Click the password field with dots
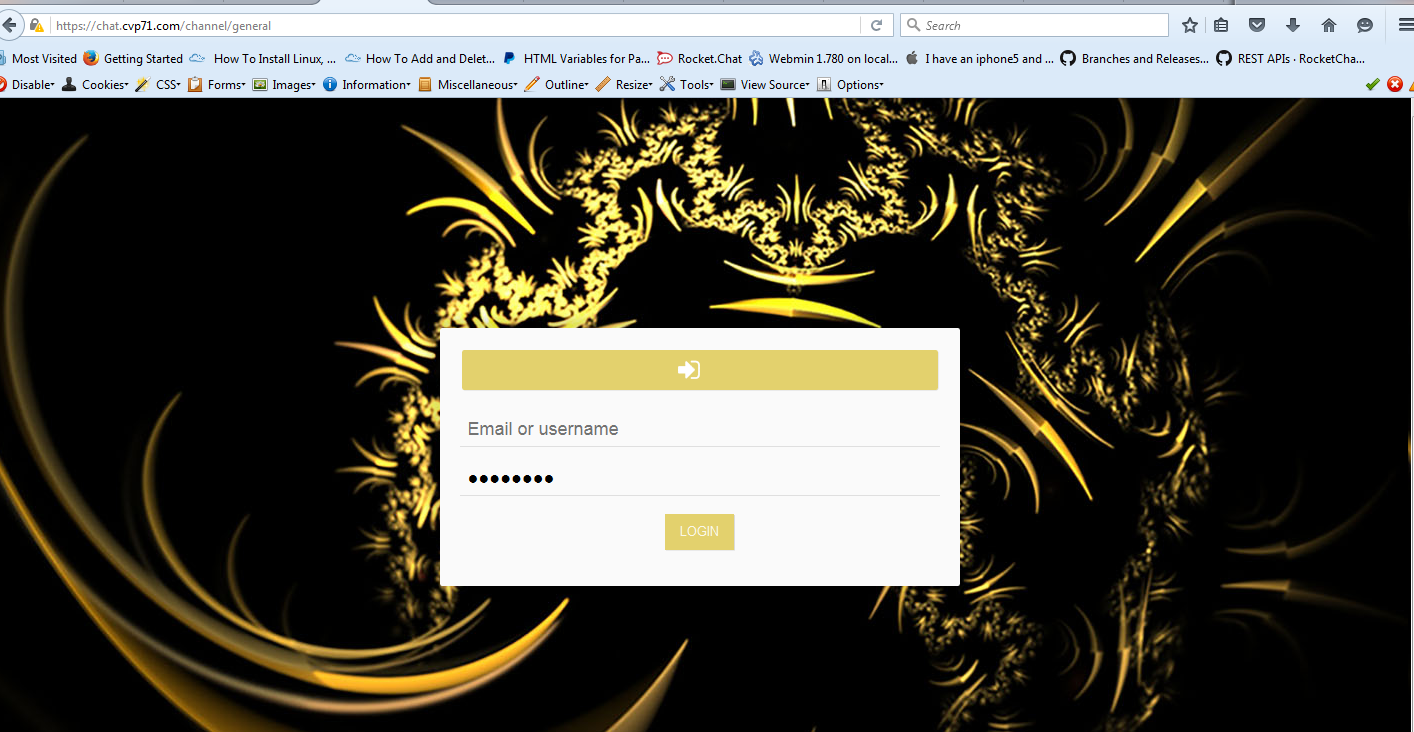This screenshot has width=1414, height=732. pos(700,478)
